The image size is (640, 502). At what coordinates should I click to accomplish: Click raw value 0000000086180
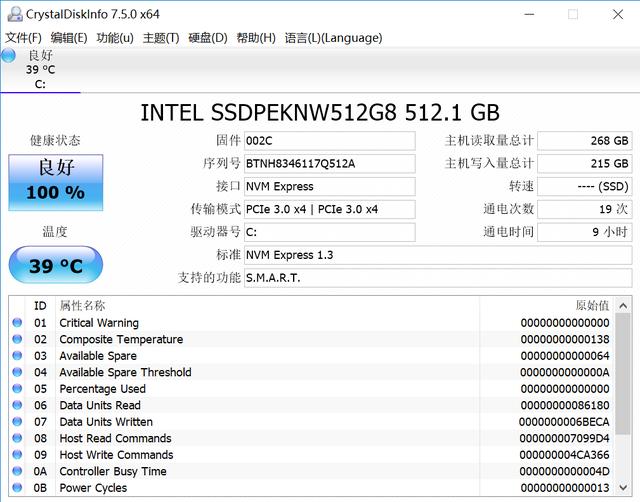pos(565,405)
